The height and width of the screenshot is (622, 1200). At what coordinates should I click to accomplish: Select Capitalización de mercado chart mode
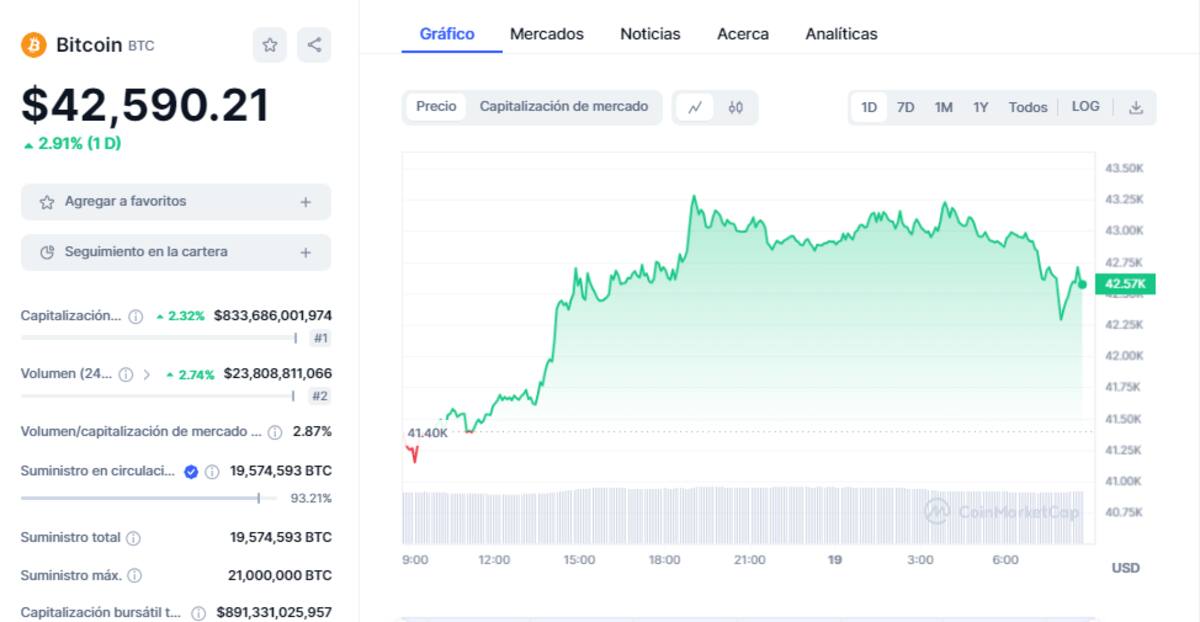pos(563,107)
